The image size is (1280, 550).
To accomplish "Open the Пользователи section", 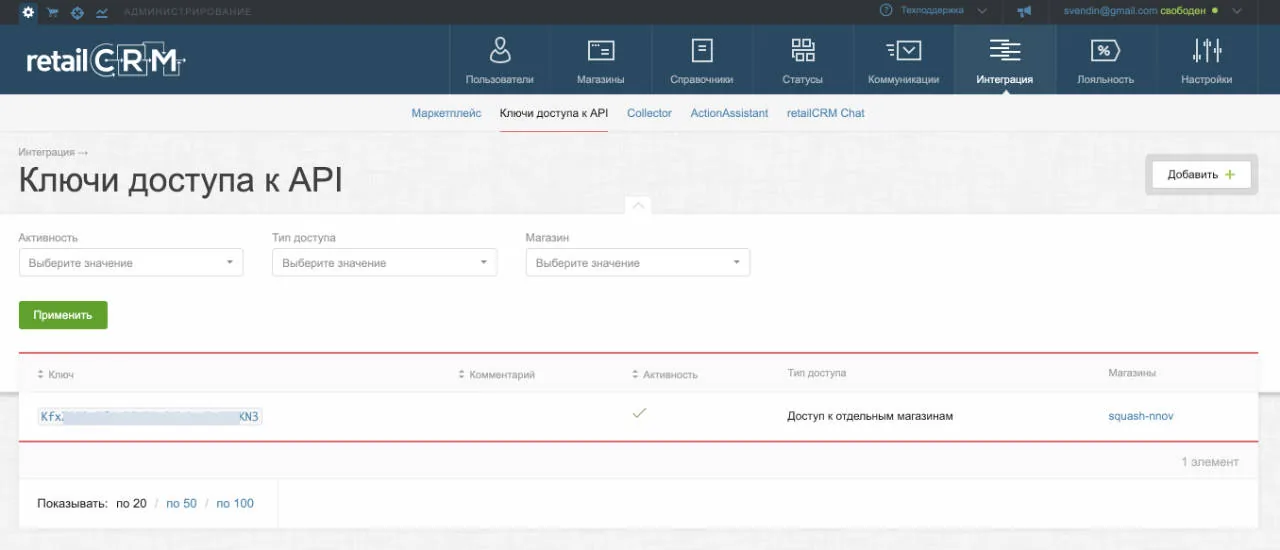I will [x=499, y=60].
